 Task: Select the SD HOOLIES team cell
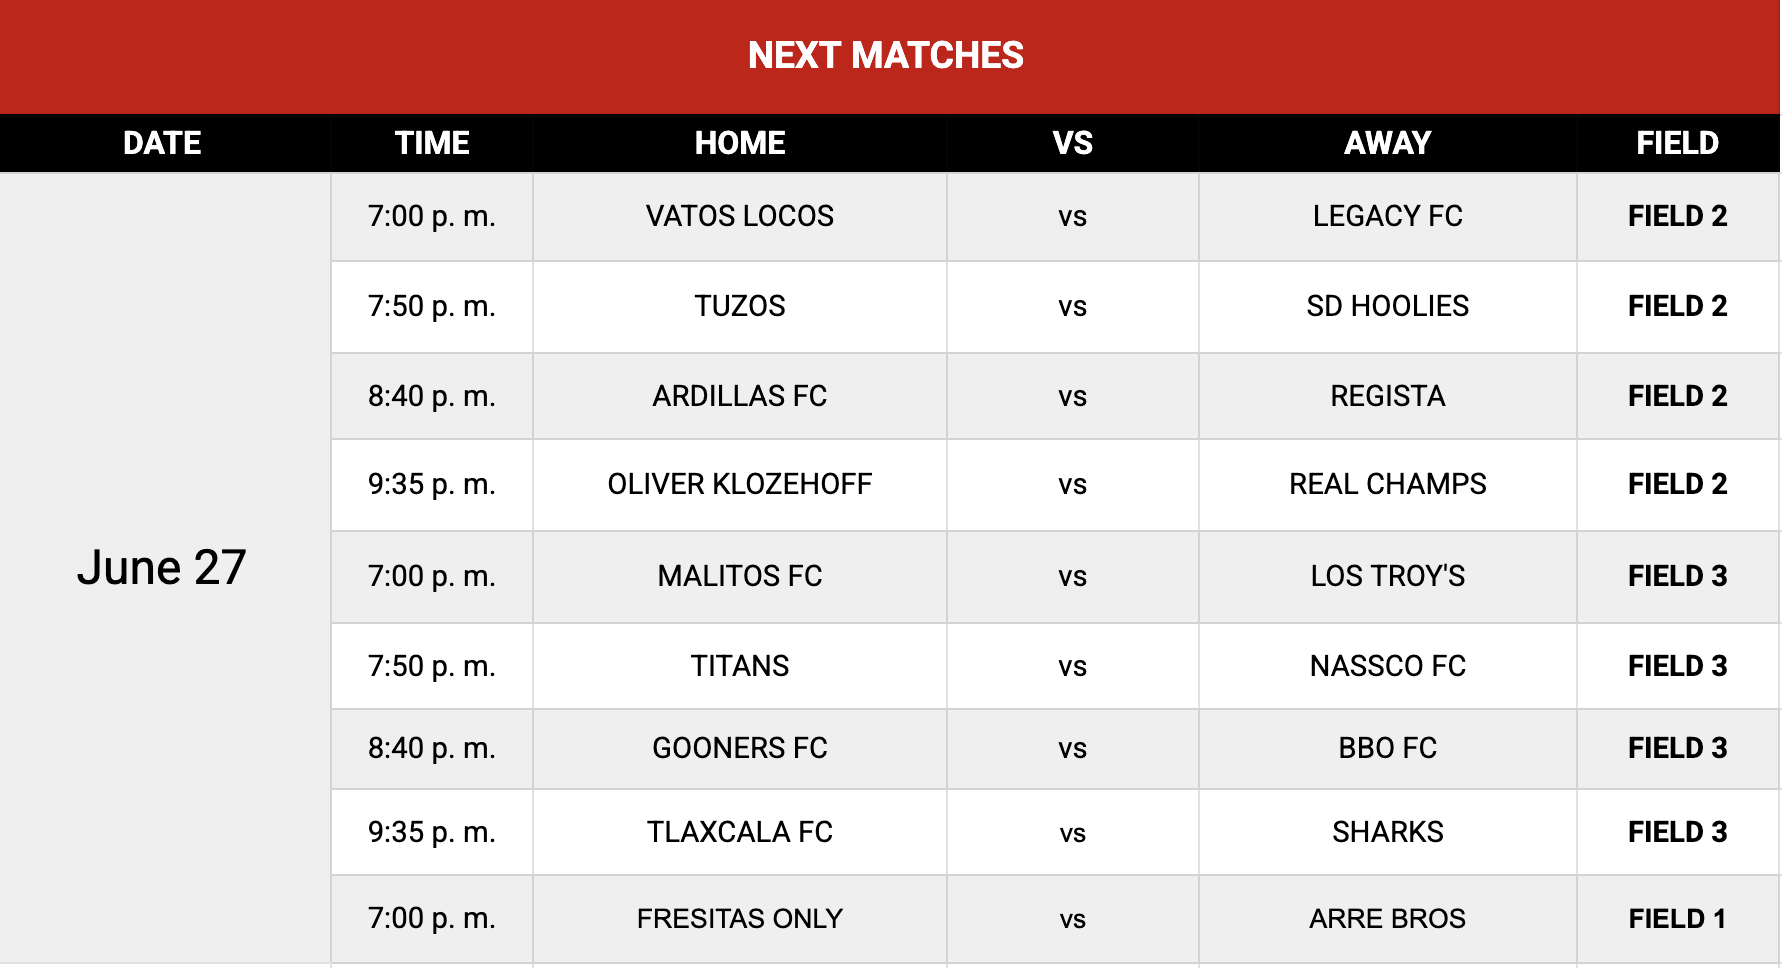point(1388,307)
